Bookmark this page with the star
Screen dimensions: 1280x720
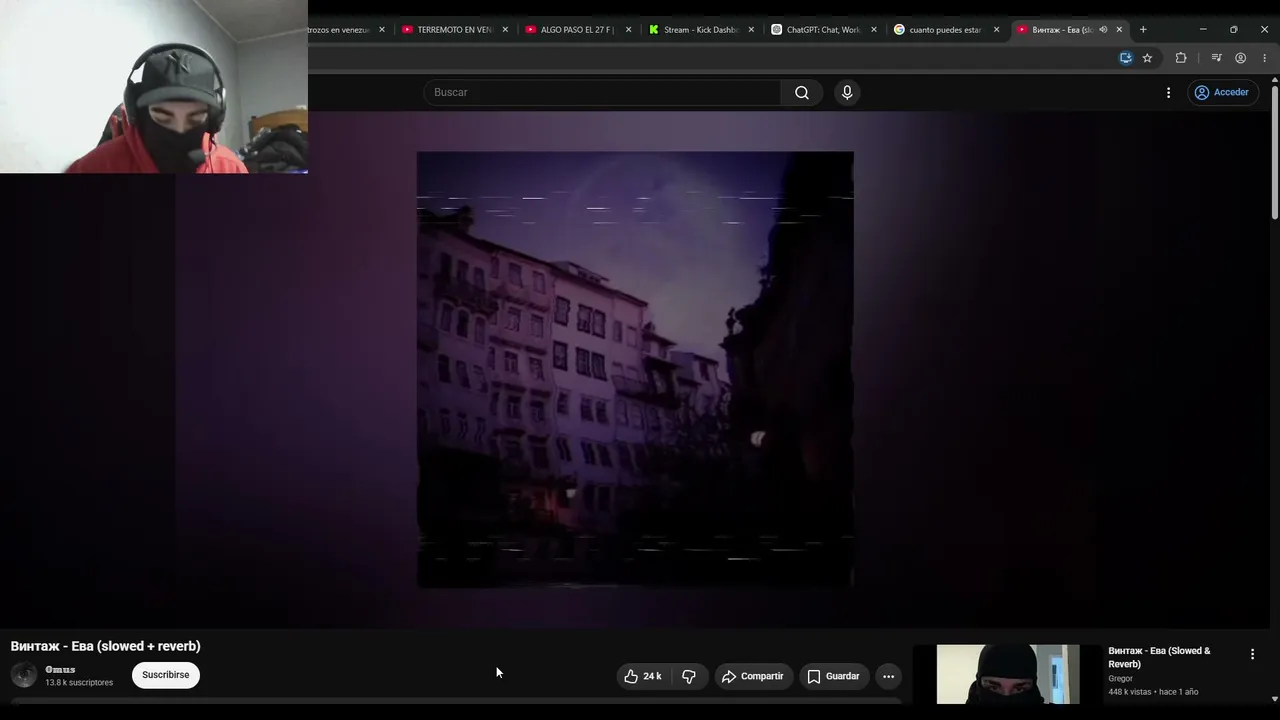1147,58
